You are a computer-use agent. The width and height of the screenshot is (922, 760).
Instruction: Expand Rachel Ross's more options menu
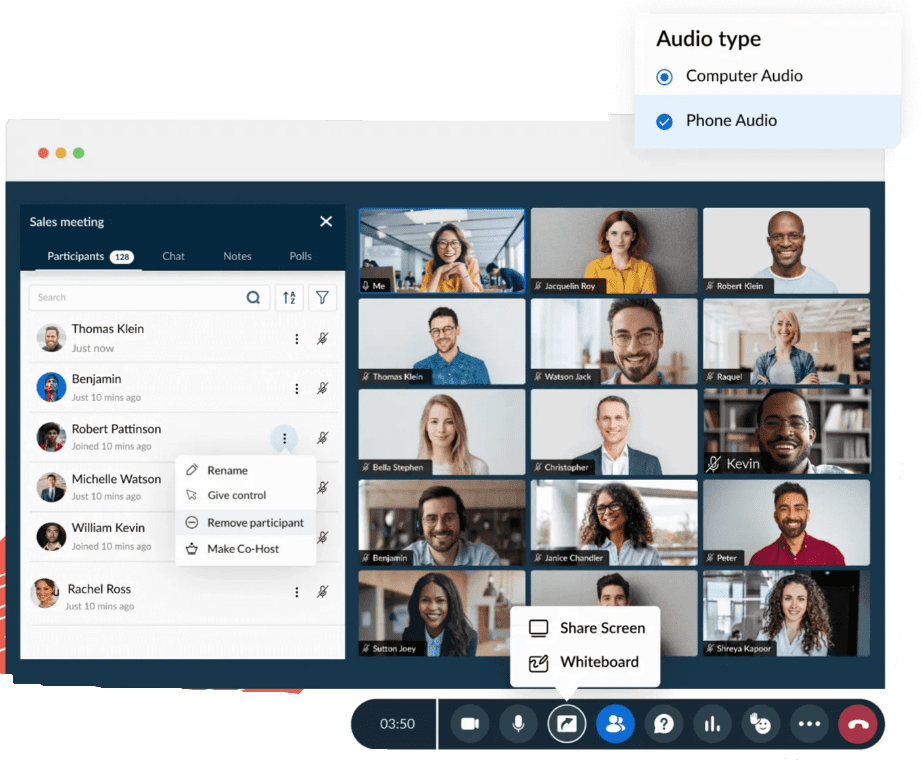click(x=296, y=592)
